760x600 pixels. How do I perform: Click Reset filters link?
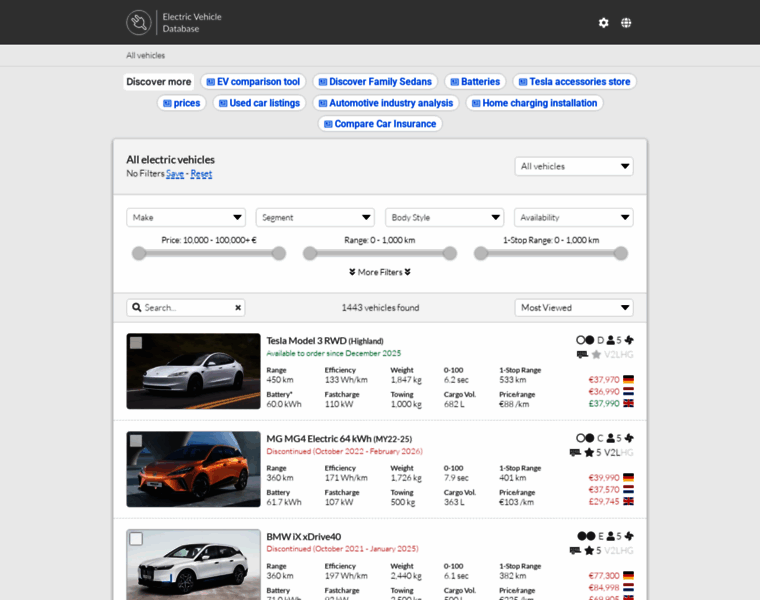(x=201, y=174)
